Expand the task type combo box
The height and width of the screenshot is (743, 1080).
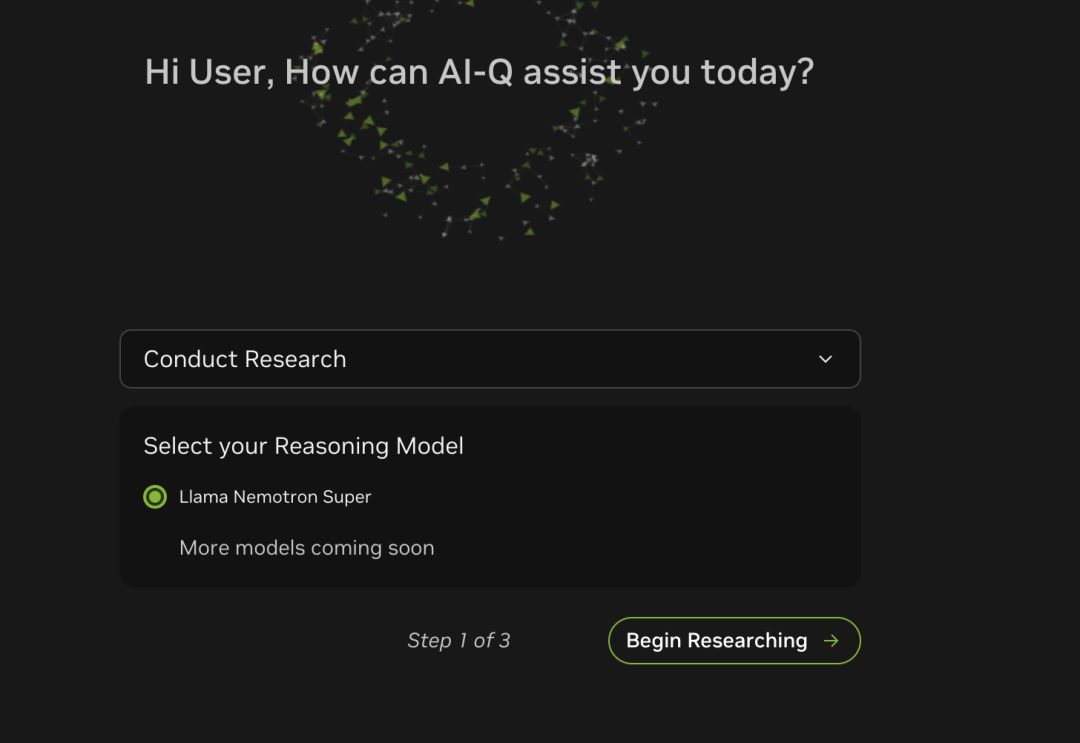coord(490,359)
